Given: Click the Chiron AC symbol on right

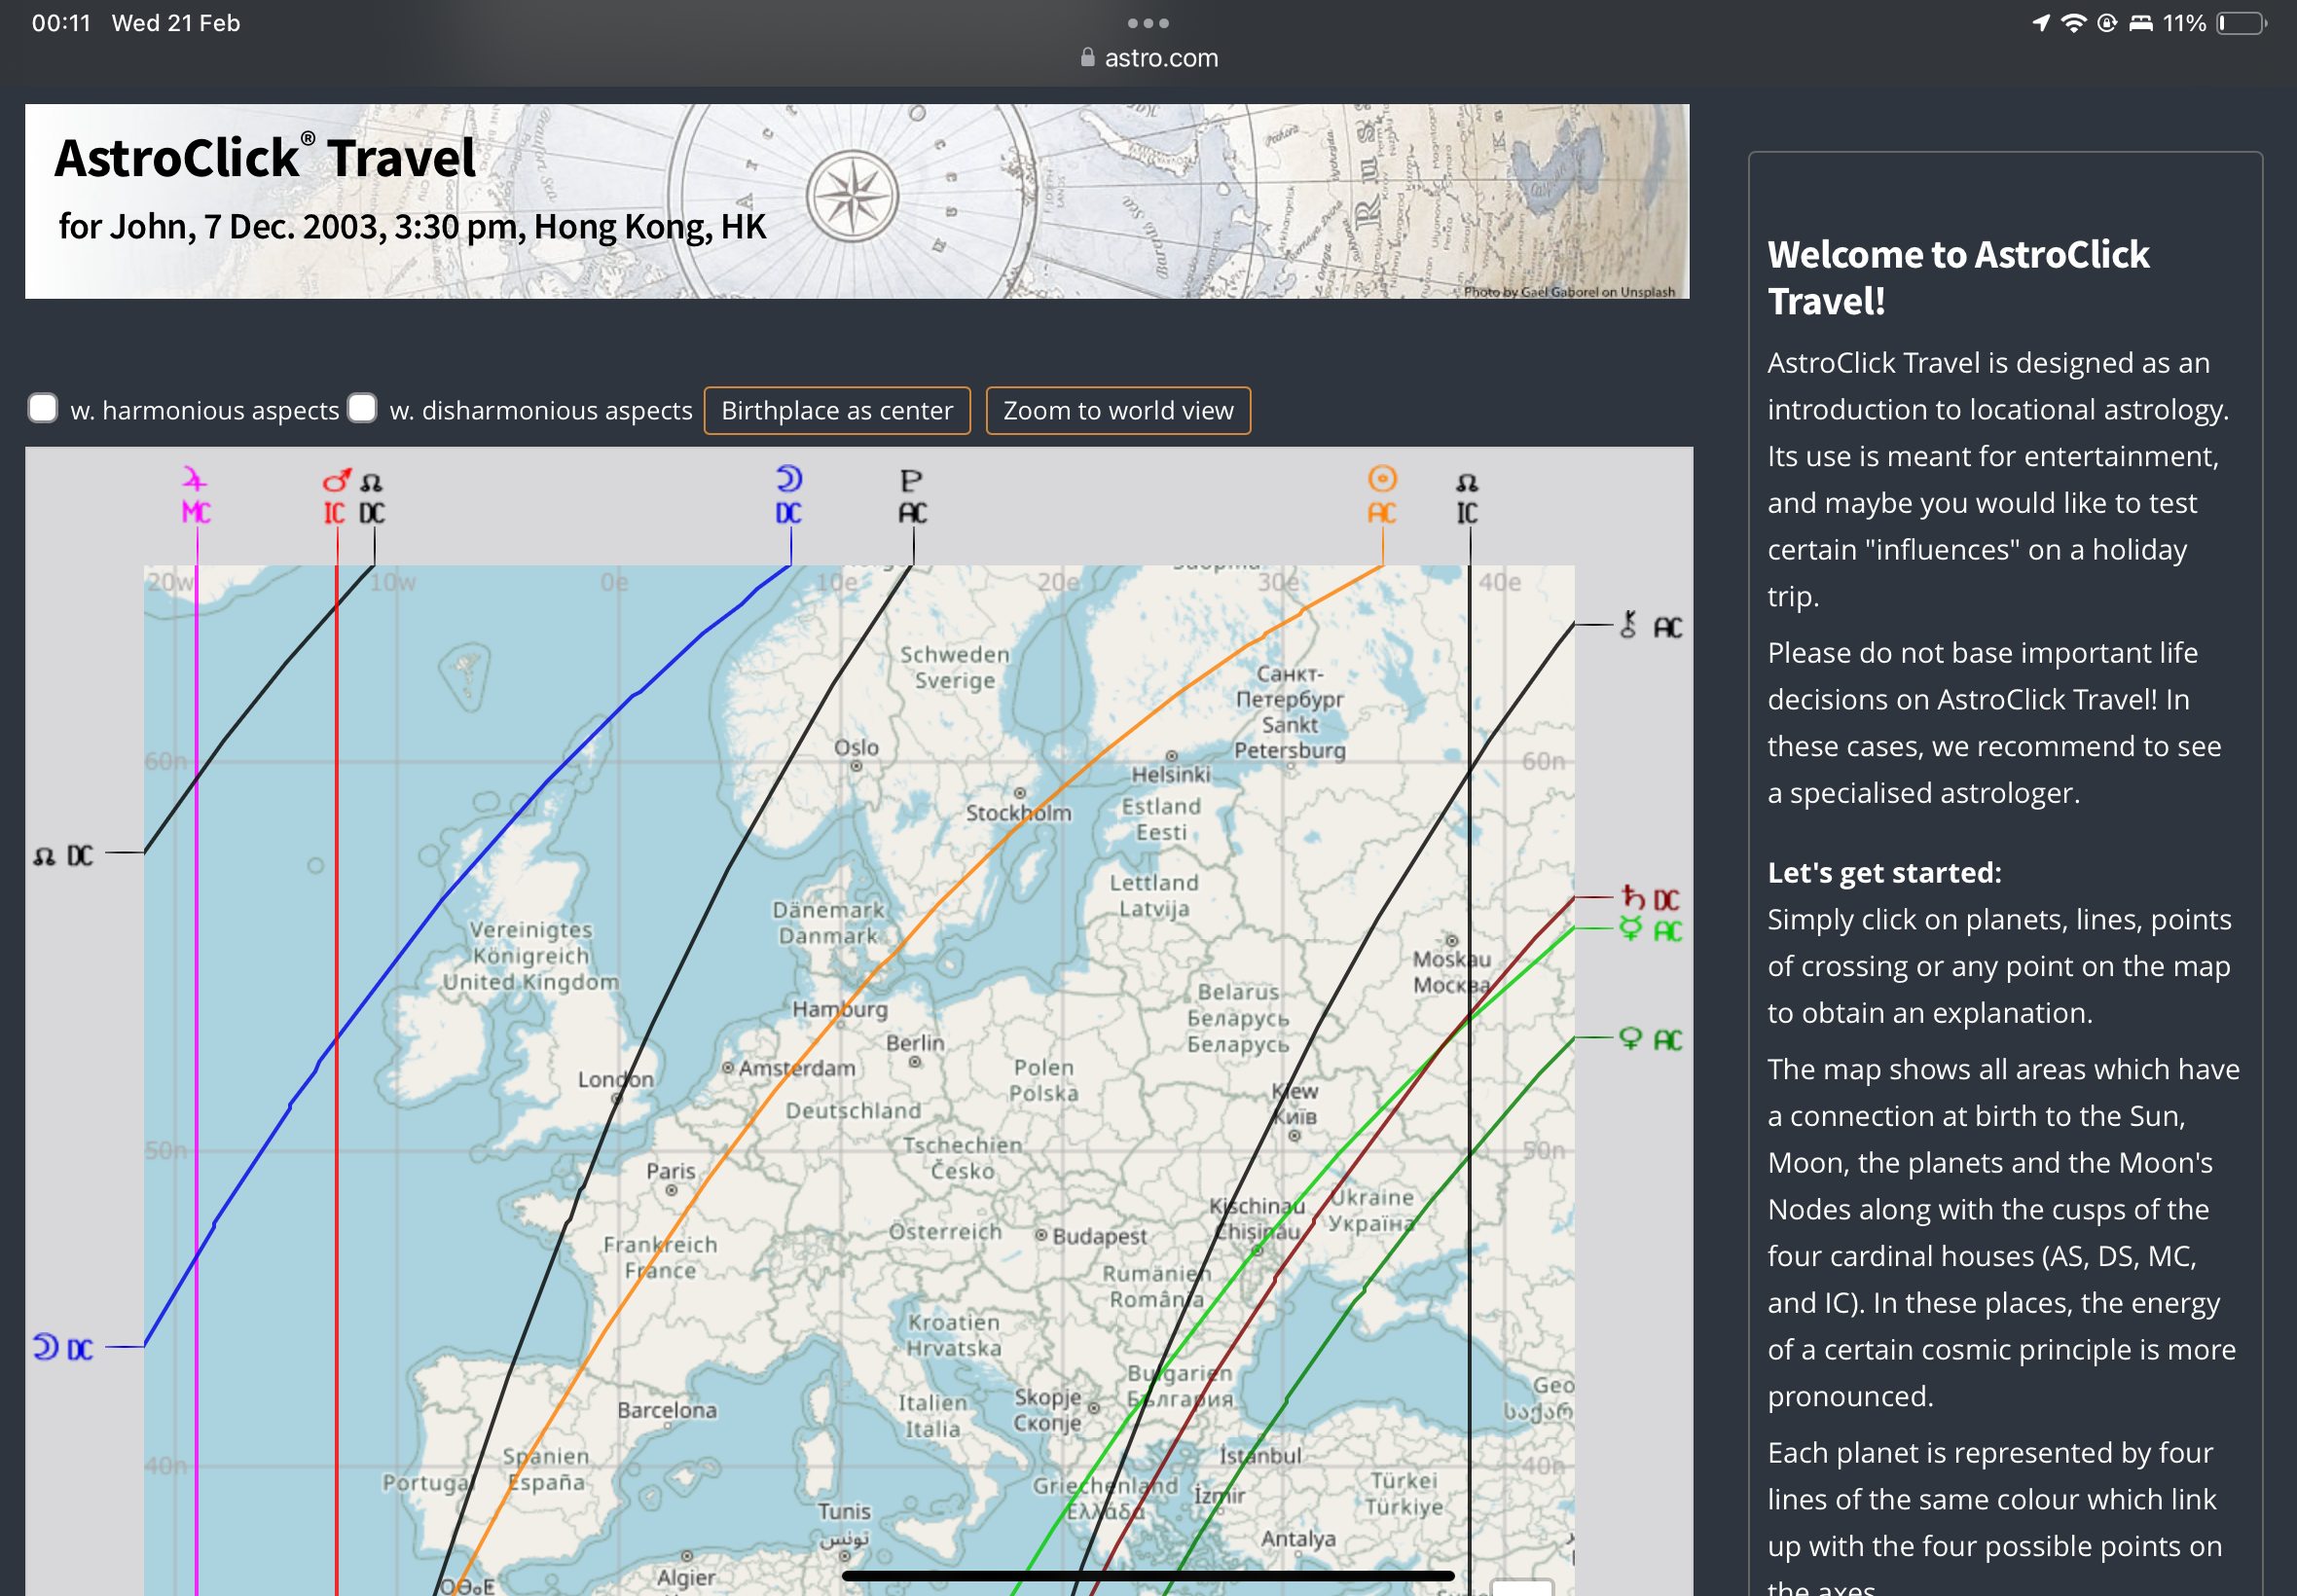Looking at the screenshot, I should (1629, 626).
